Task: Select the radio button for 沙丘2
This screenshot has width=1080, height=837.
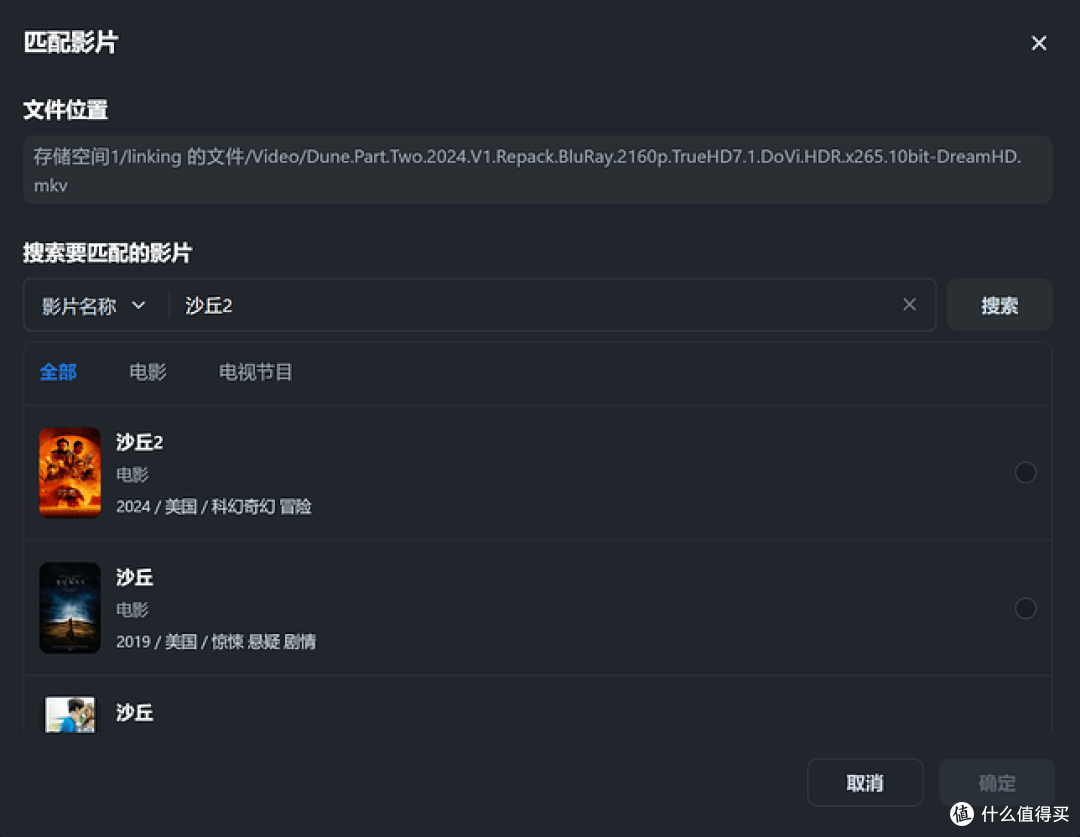Action: [1025, 472]
